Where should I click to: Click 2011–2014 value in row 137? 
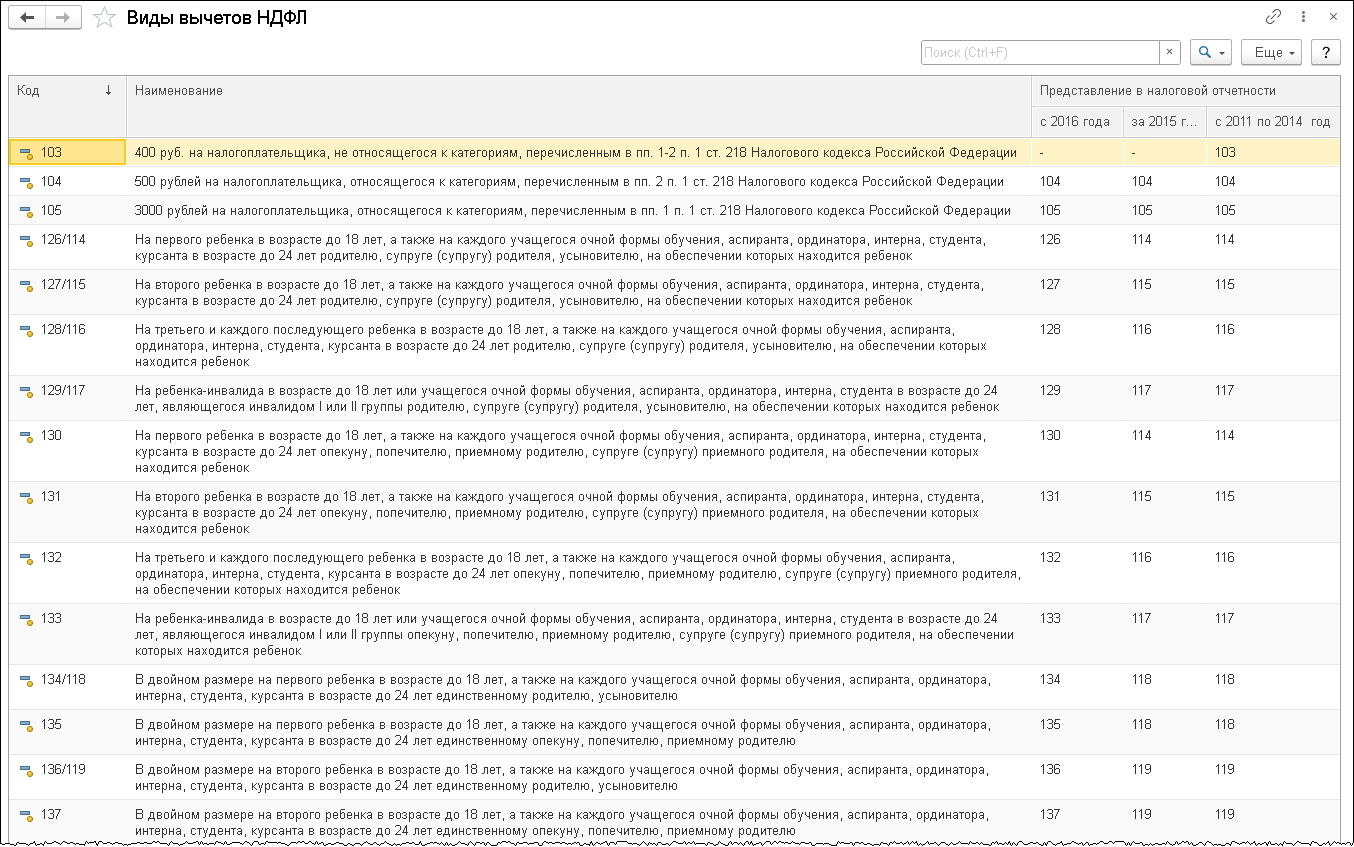1225,814
